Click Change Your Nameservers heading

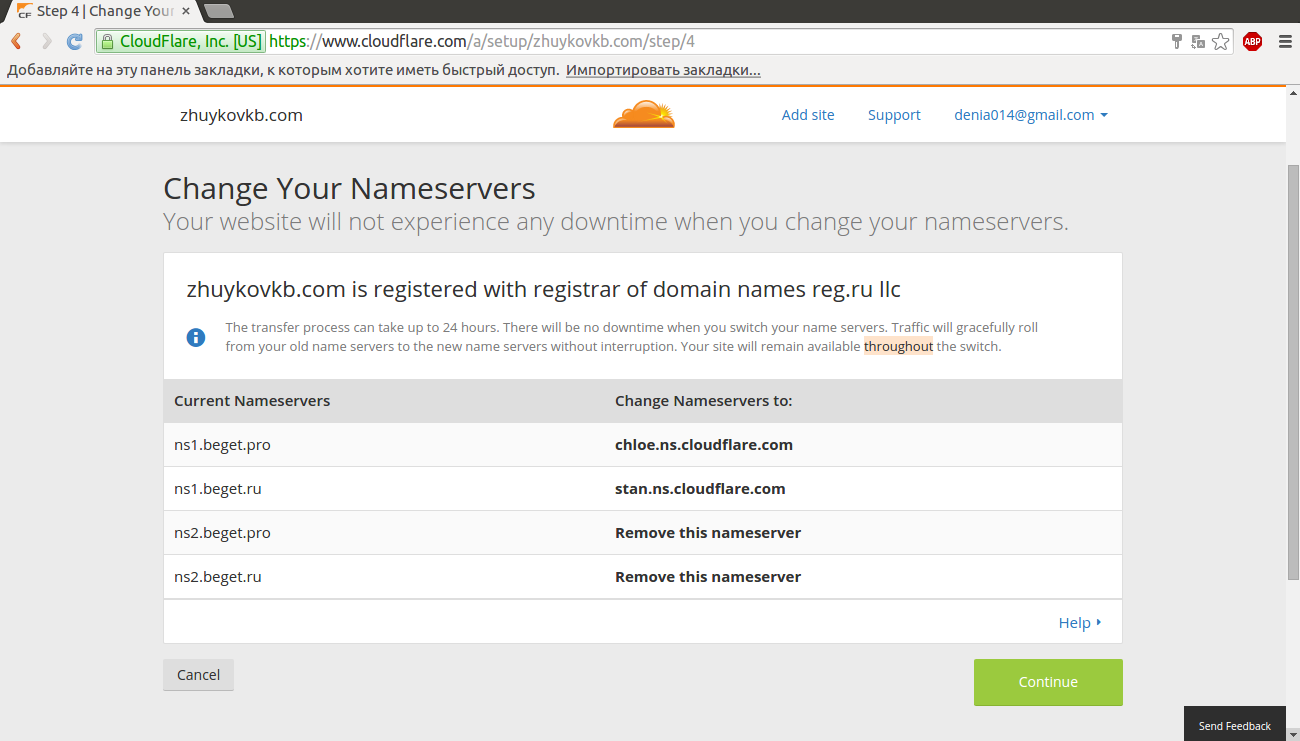(349, 188)
